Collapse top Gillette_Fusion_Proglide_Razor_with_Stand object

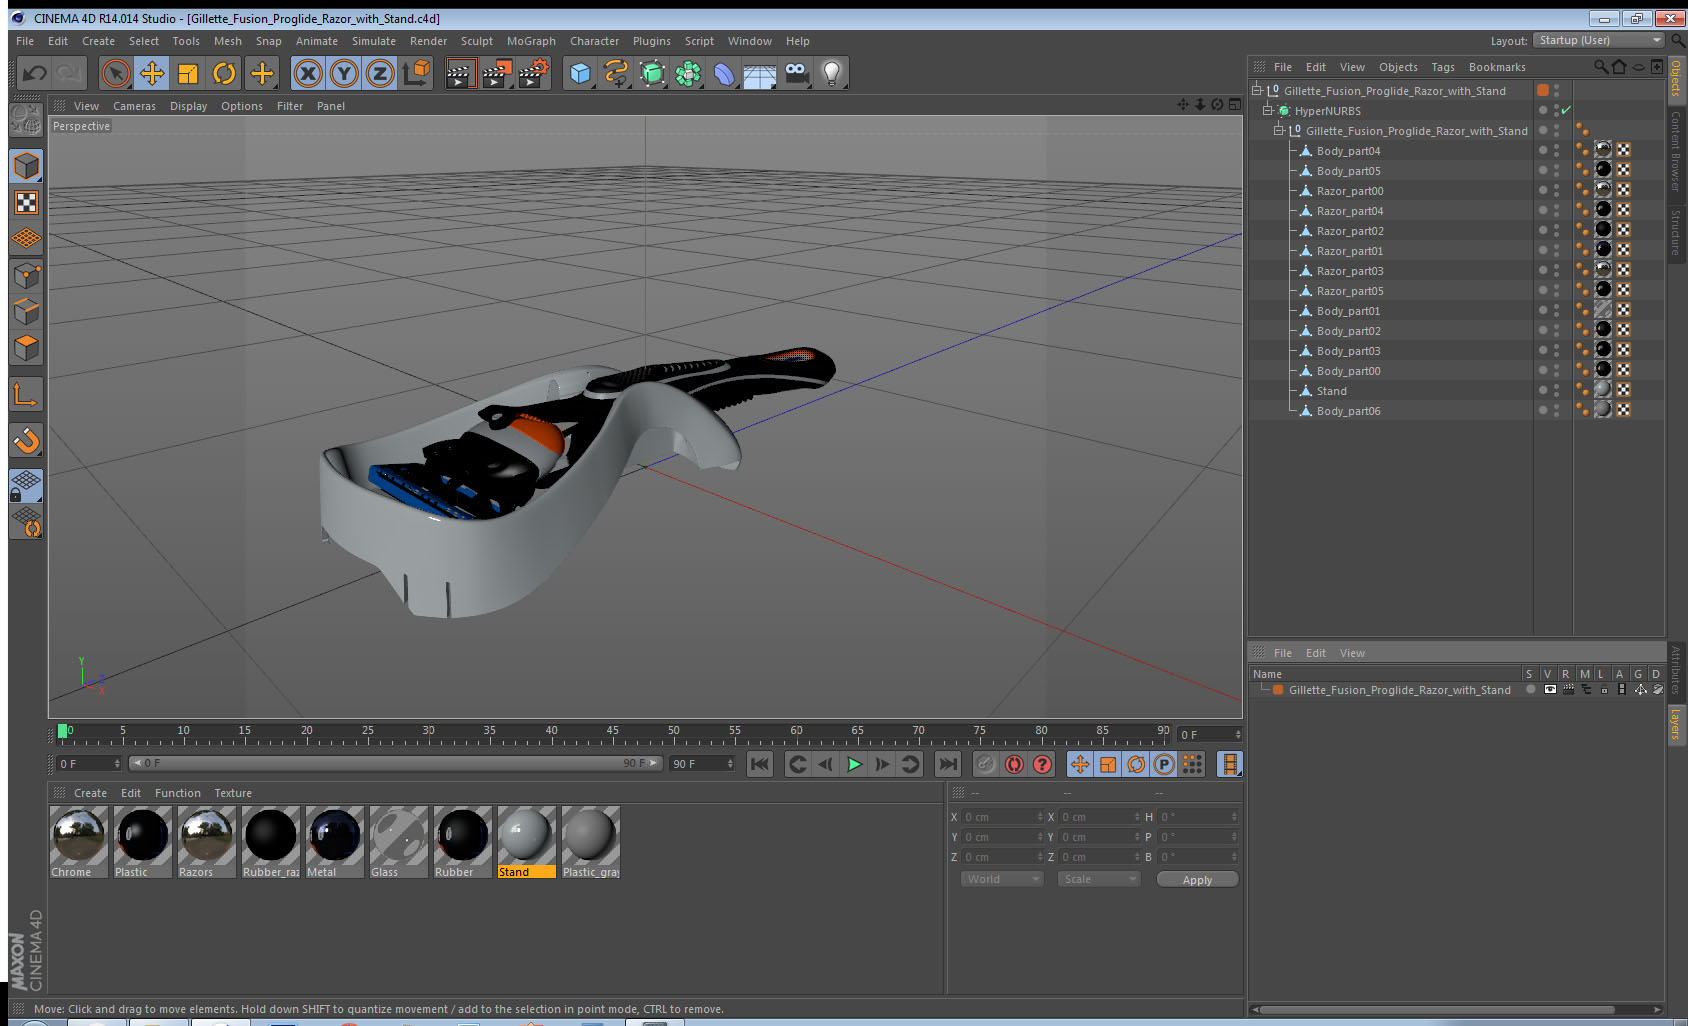pos(1257,90)
